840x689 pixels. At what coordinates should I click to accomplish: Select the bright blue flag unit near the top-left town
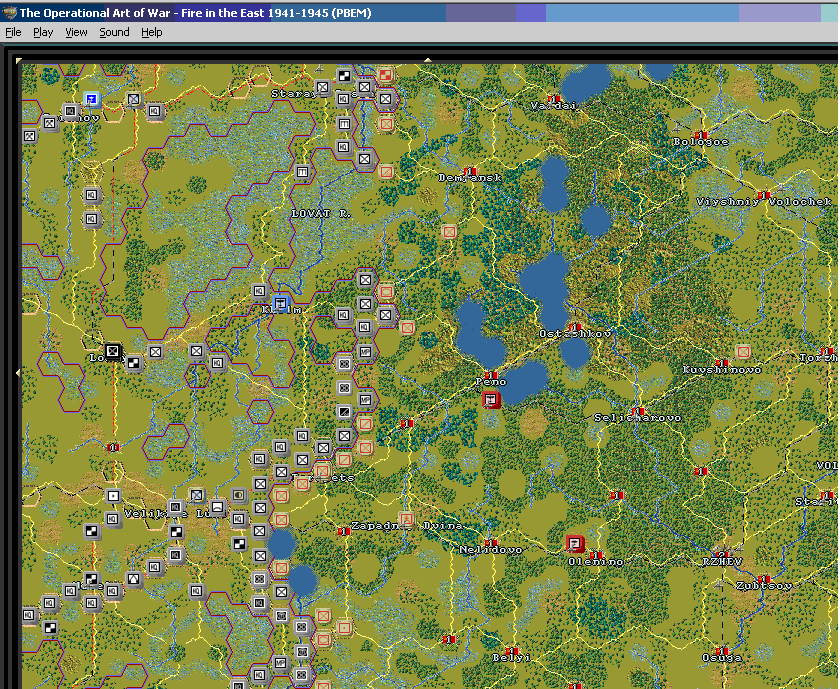(x=92, y=99)
